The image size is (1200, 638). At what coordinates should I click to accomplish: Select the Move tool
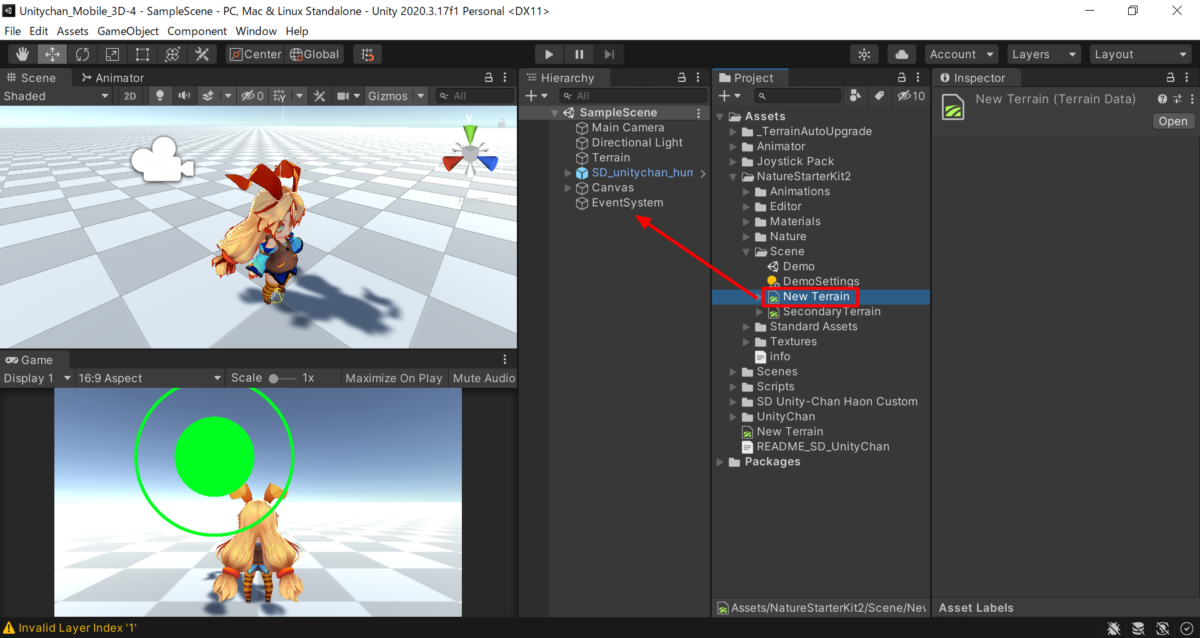click(x=53, y=54)
